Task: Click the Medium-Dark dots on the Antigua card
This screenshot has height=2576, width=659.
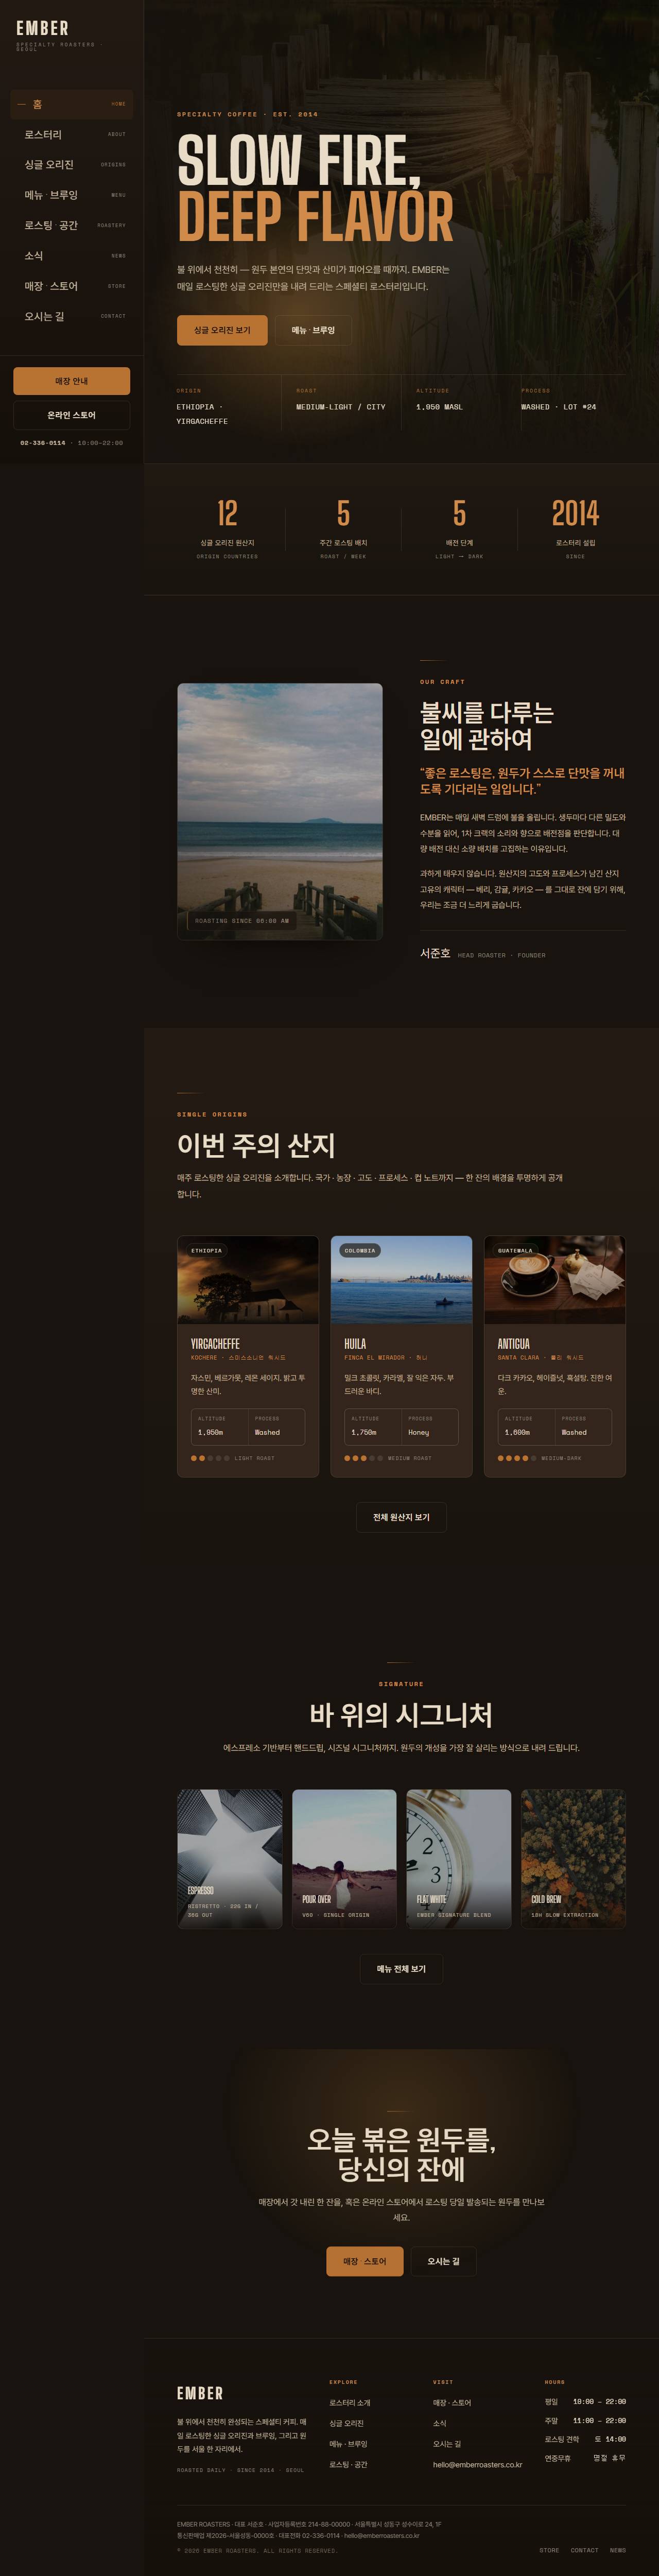Action: (517, 1458)
